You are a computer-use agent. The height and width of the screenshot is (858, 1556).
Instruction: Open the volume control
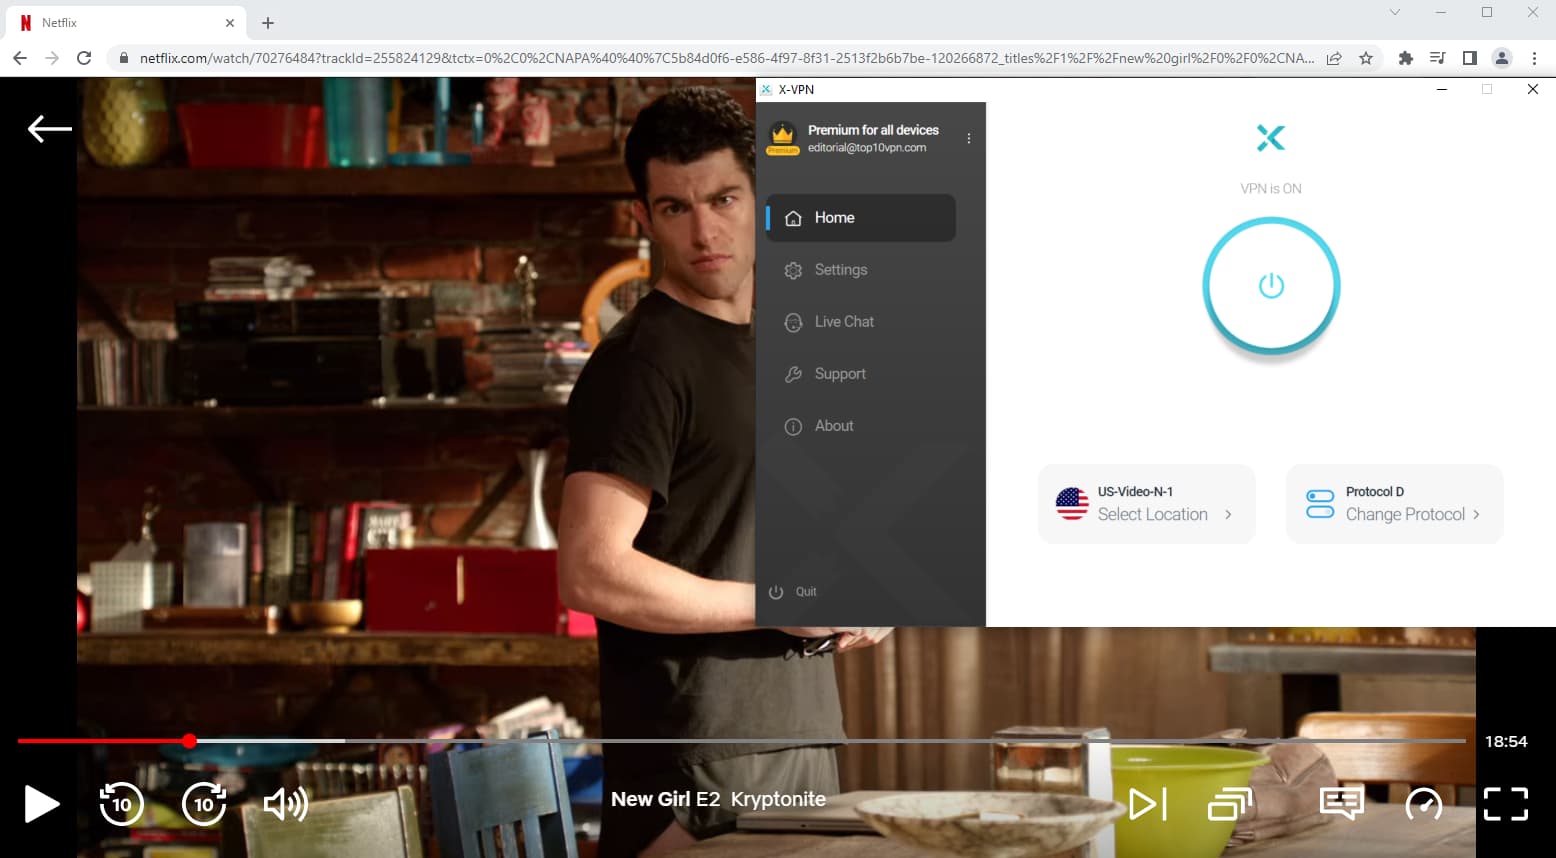click(286, 804)
